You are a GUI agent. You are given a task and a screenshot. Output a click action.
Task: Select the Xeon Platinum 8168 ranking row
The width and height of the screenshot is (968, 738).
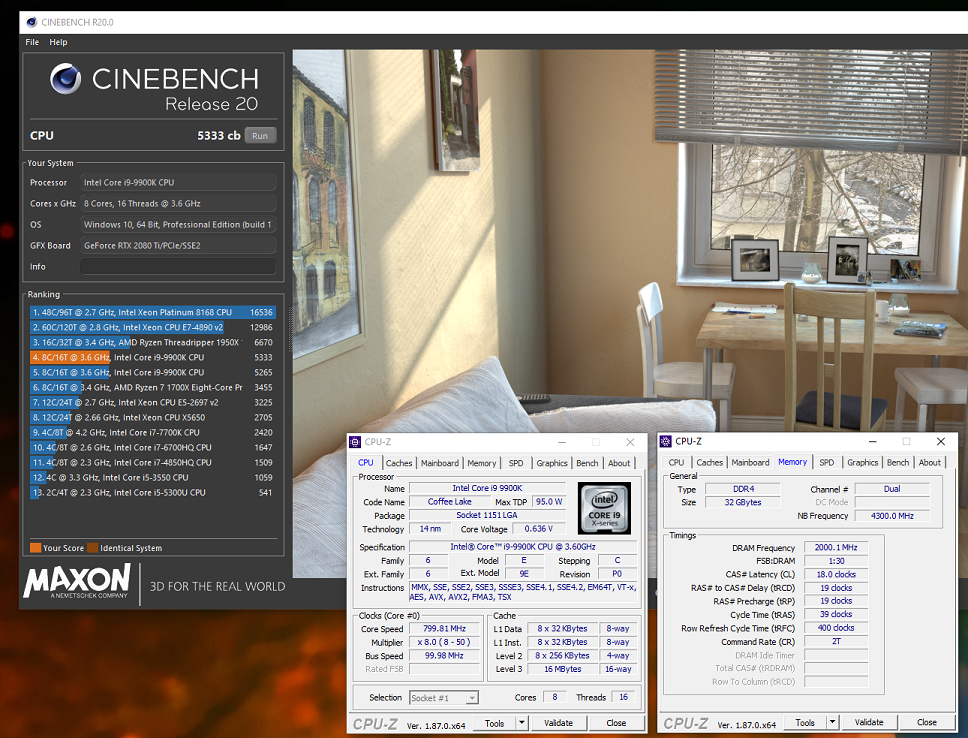pyautogui.click(x=152, y=312)
